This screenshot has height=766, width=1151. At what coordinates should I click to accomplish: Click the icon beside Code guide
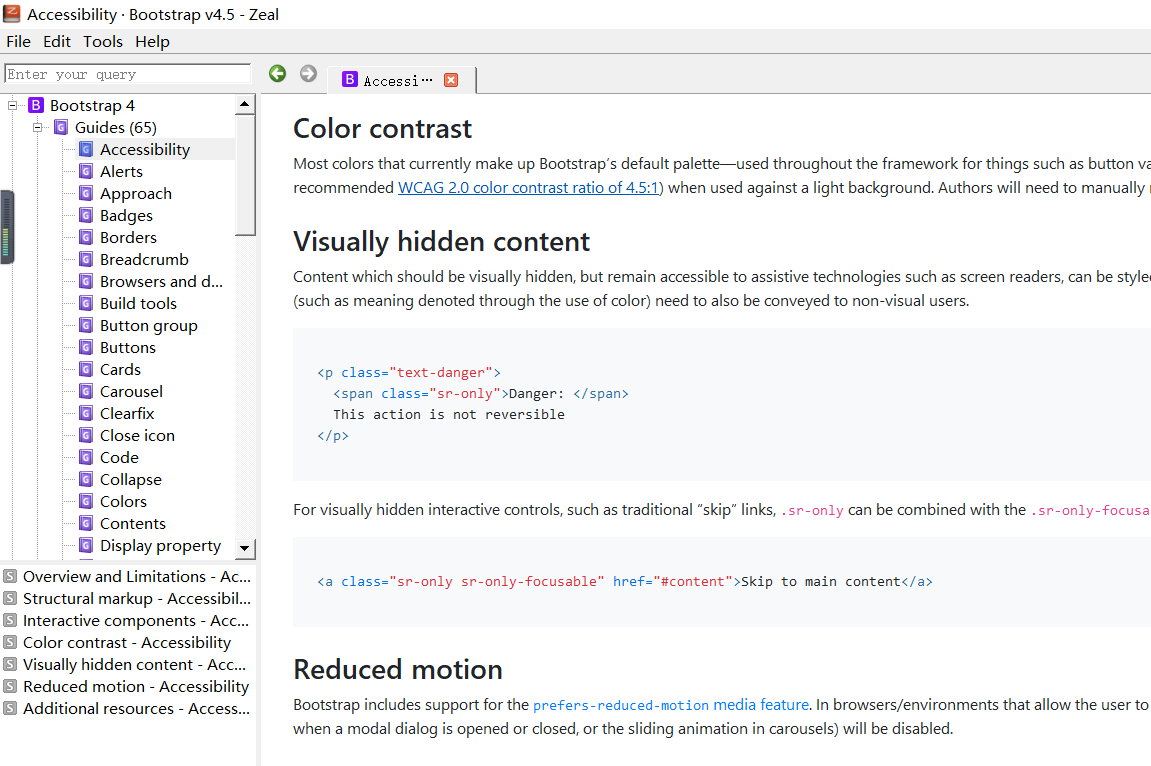[x=86, y=457]
